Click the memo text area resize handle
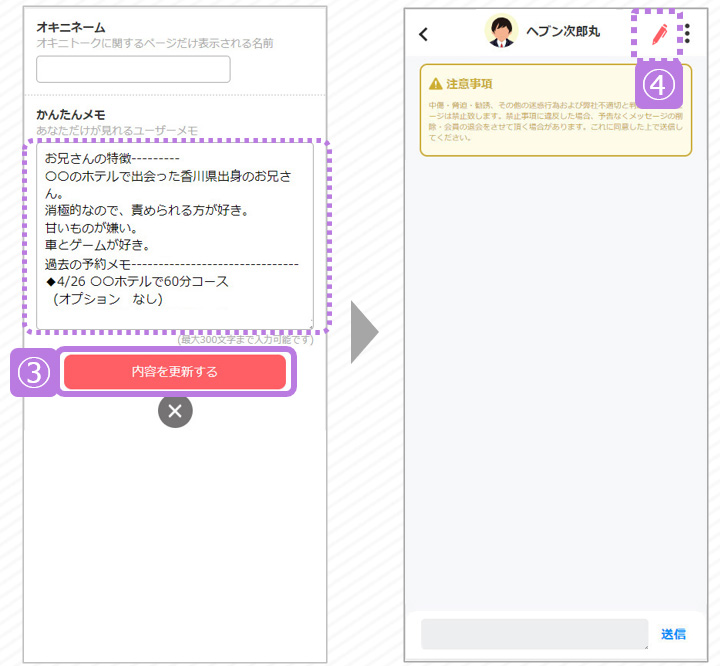 pos(310,324)
